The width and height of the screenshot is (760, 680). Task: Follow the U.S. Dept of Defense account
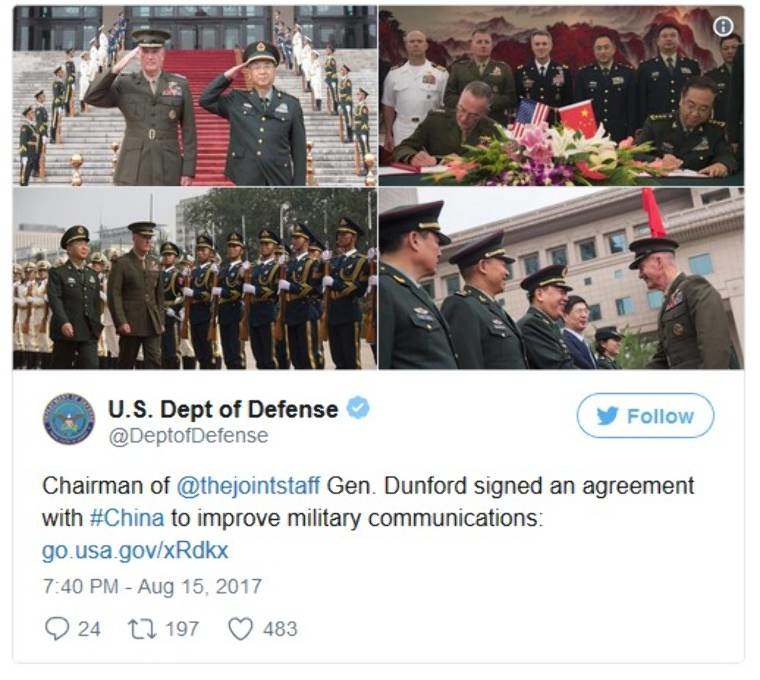tap(645, 416)
